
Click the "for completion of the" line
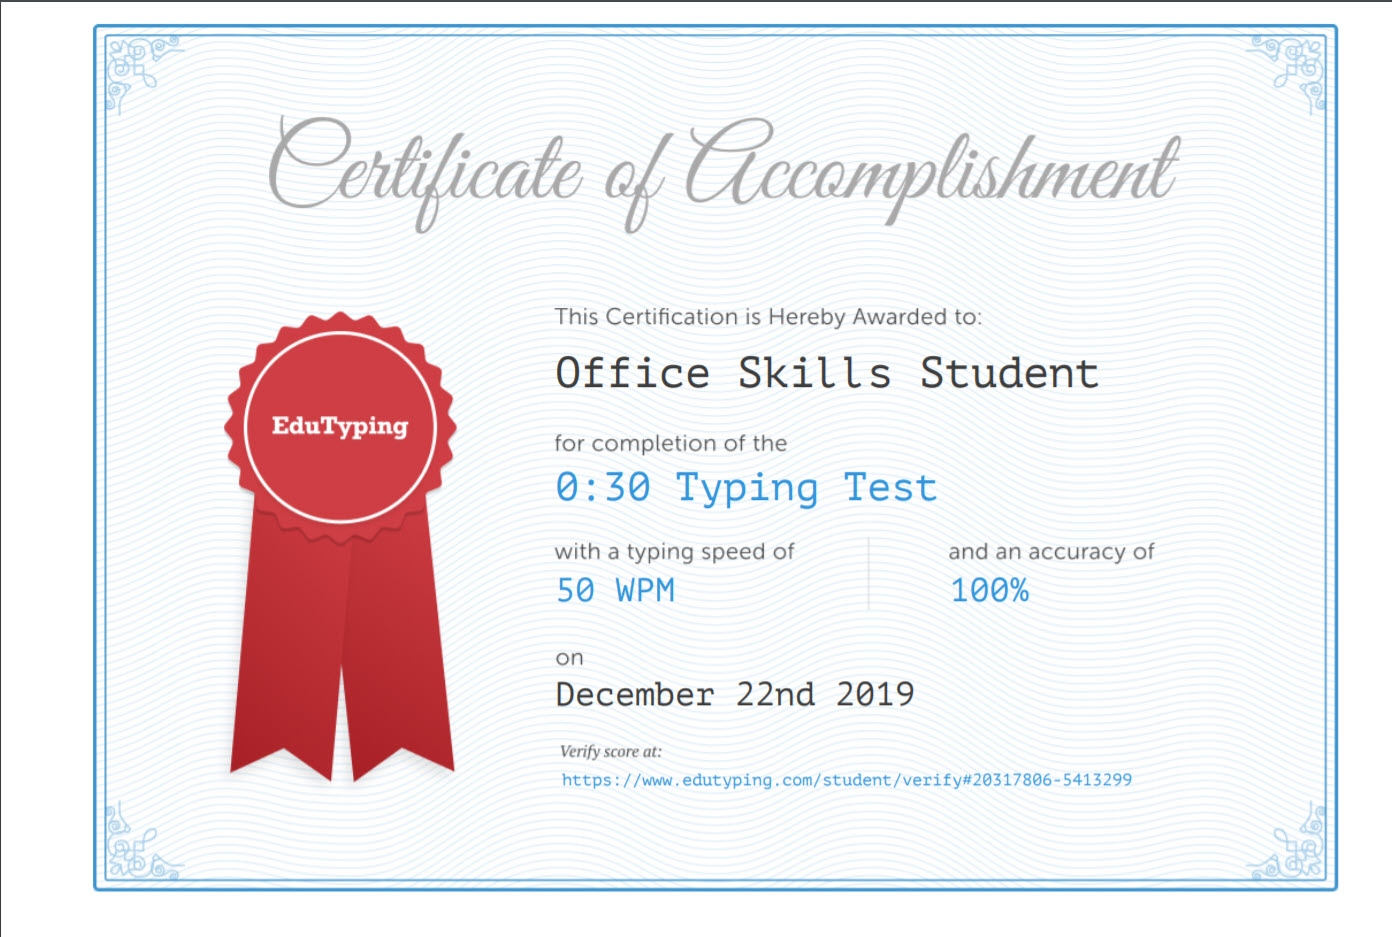pos(671,443)
